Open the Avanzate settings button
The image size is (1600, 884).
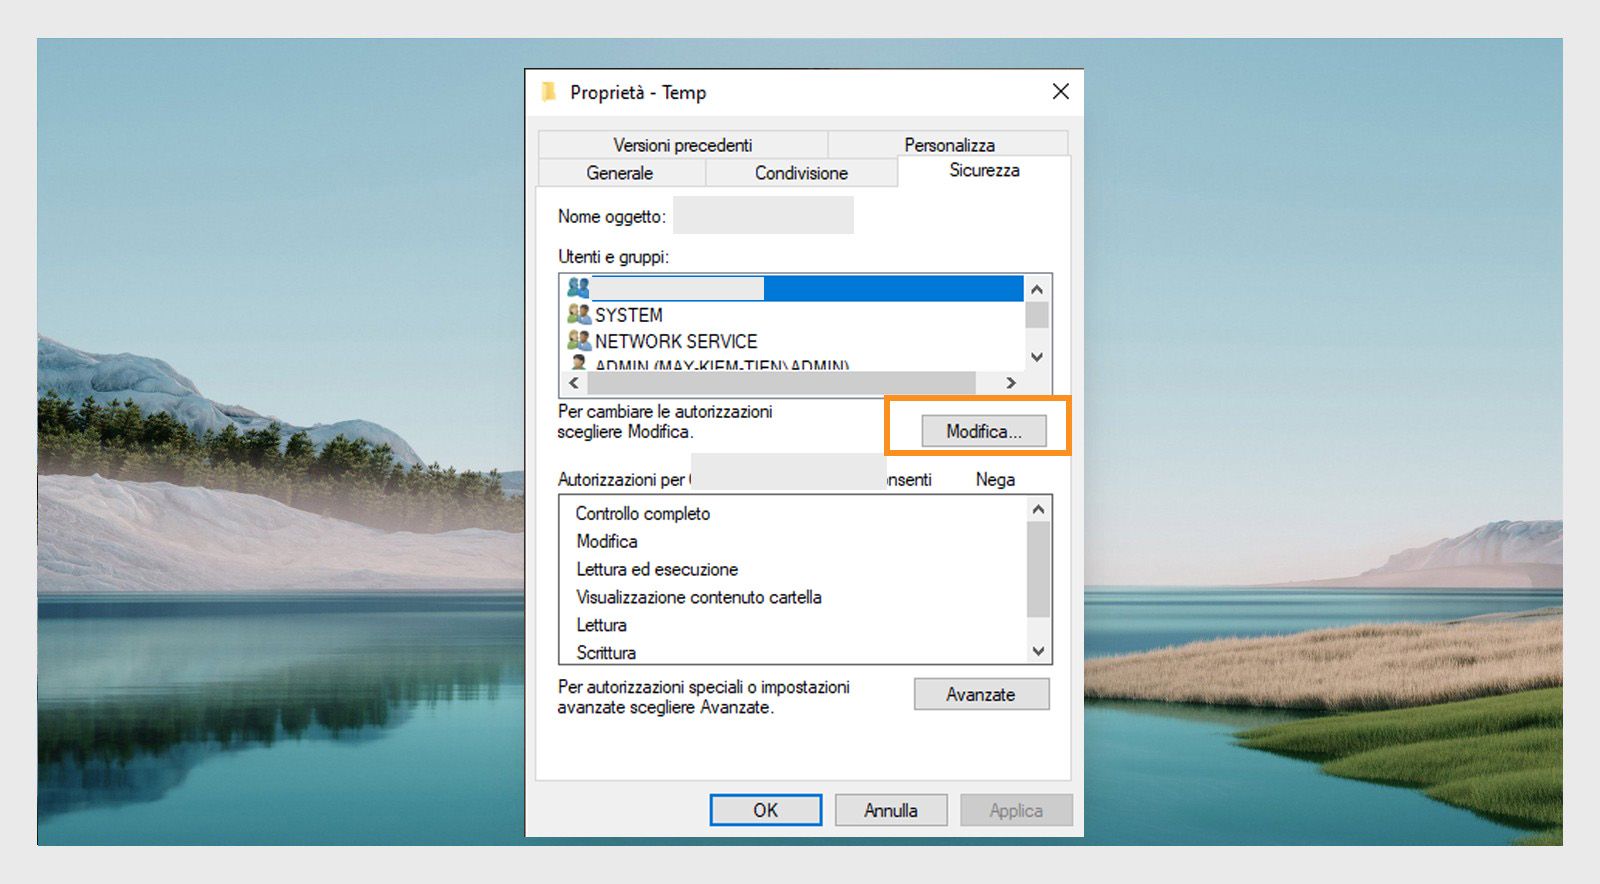click(981, 694)
